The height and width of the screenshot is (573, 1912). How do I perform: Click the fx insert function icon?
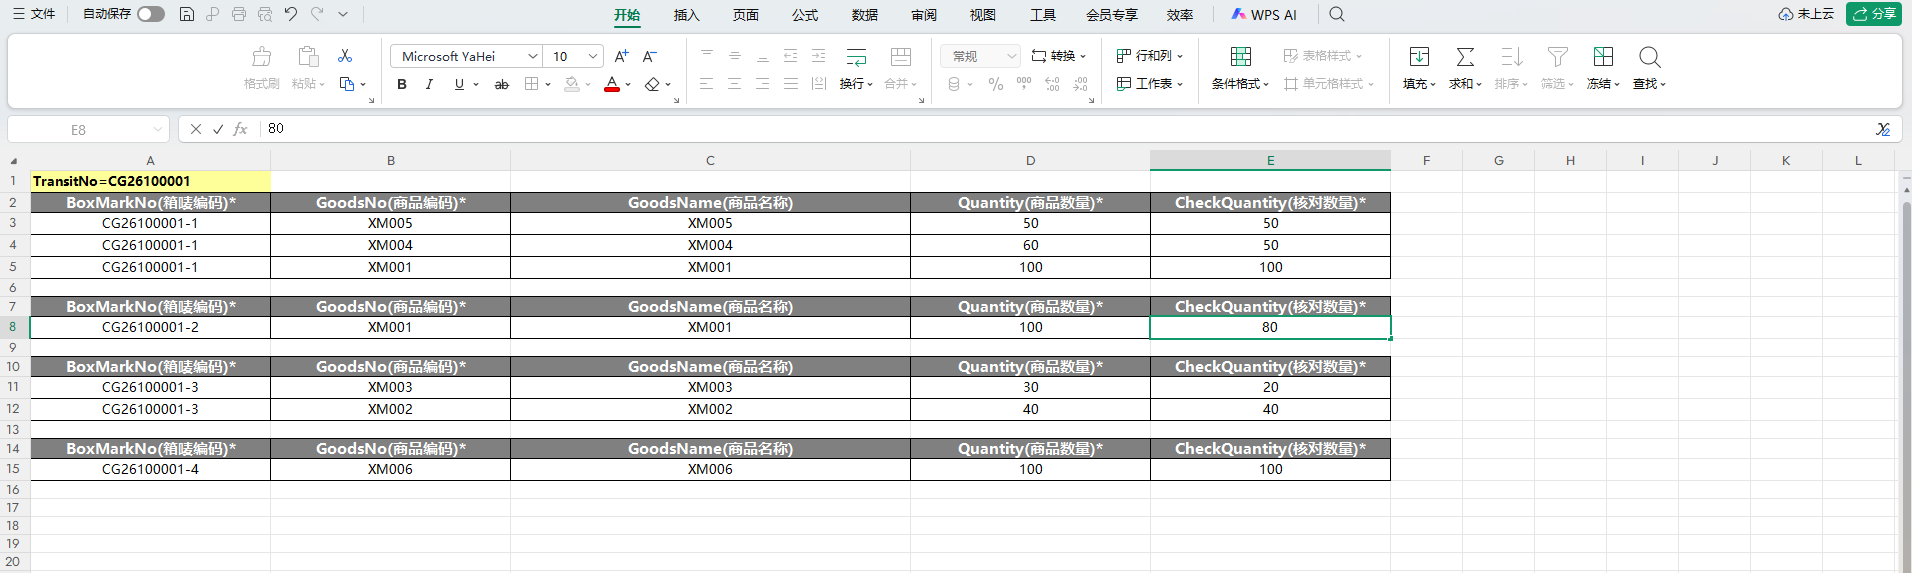click(x=241, y=129)
